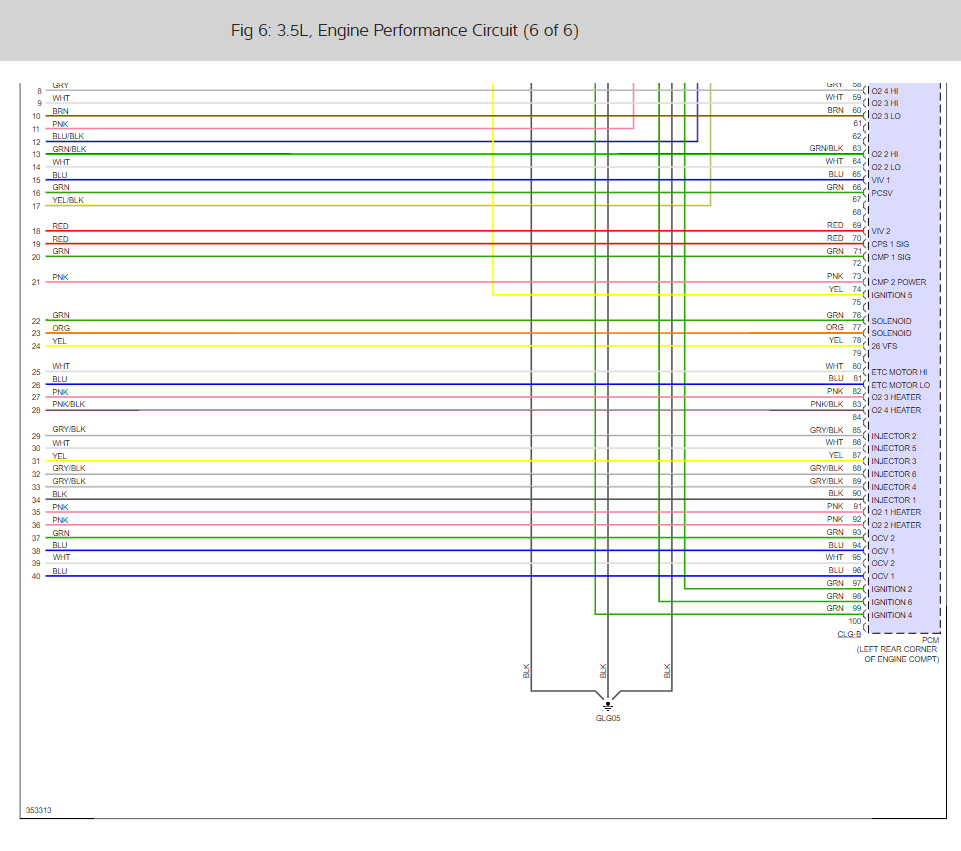Select the diagram number 353313
The image size is (961, 851).
(39, 810)
